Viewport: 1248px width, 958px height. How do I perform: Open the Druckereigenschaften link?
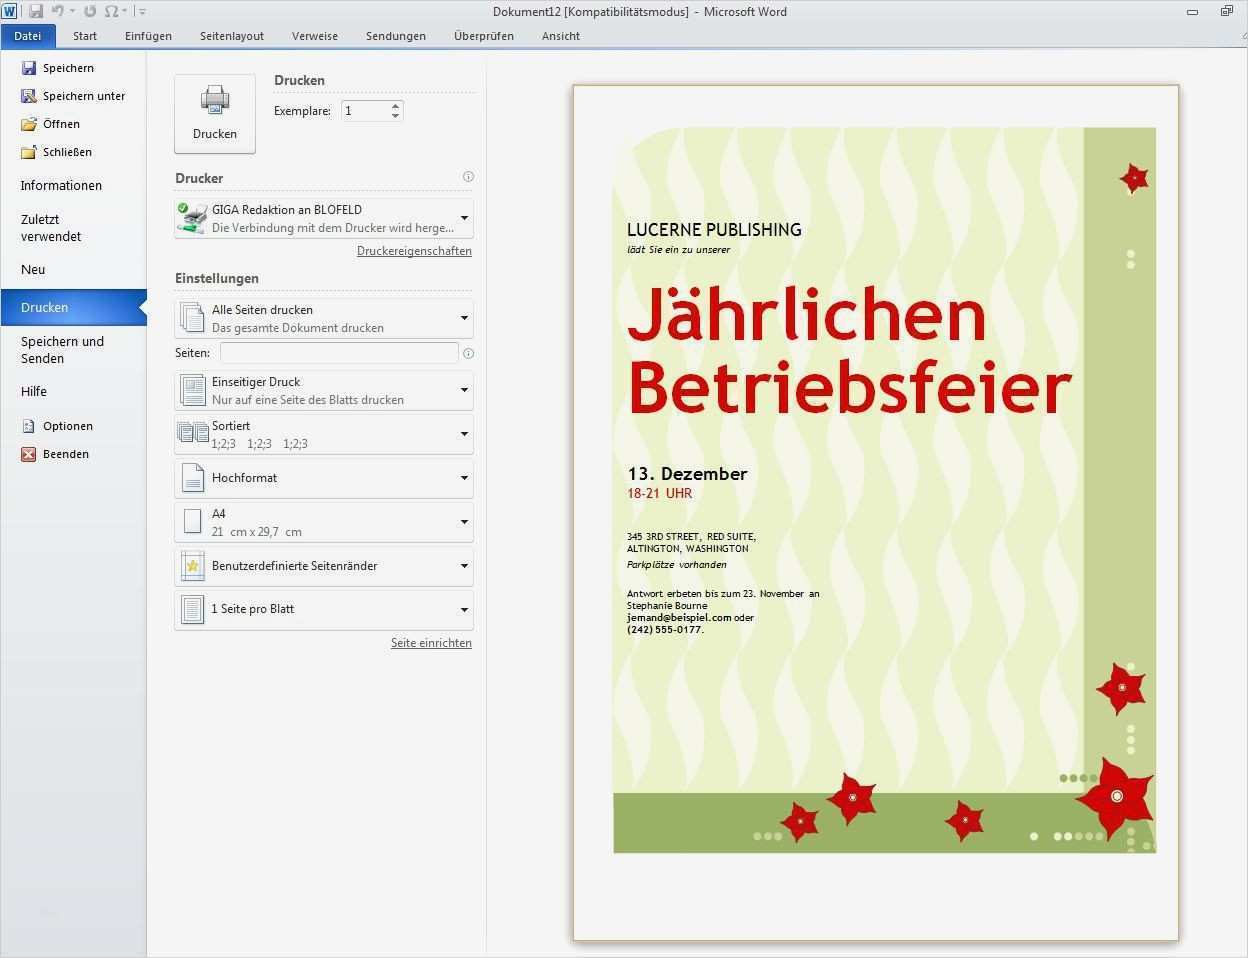pyautogui.click(x=414, y=251)
